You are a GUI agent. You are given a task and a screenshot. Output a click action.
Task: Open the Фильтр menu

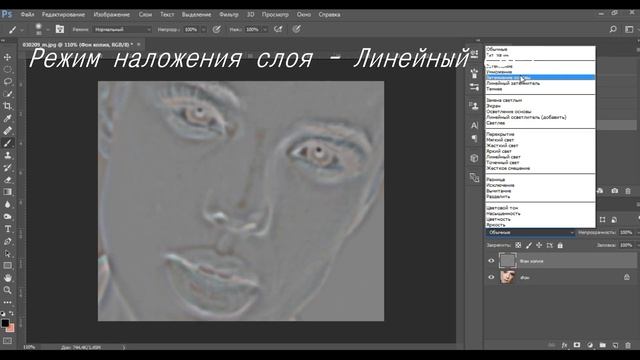coord(229,14)
